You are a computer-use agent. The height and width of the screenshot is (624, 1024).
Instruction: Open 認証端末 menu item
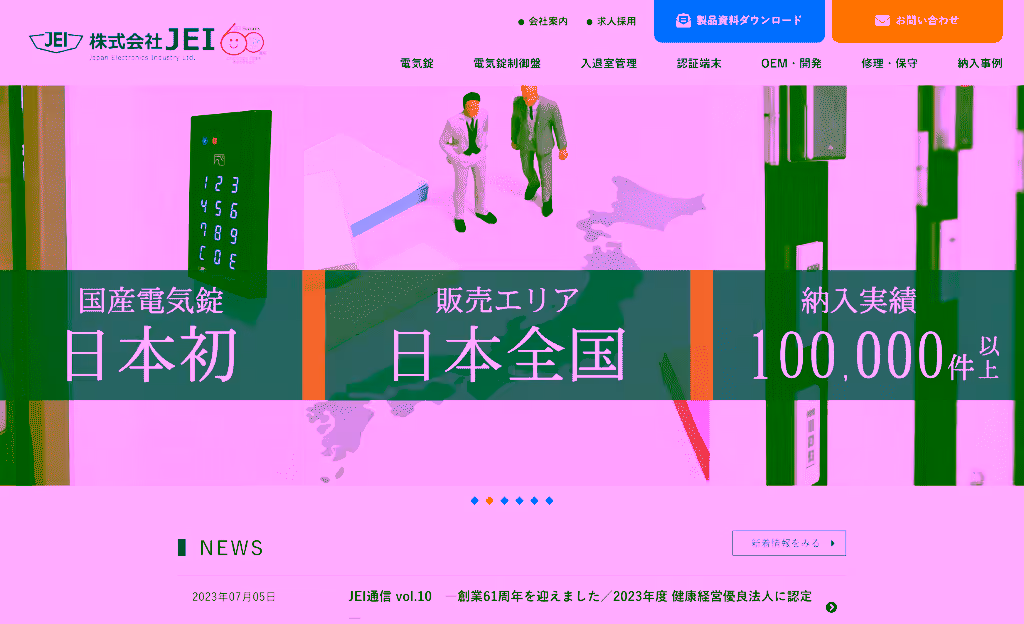(699, 63)
